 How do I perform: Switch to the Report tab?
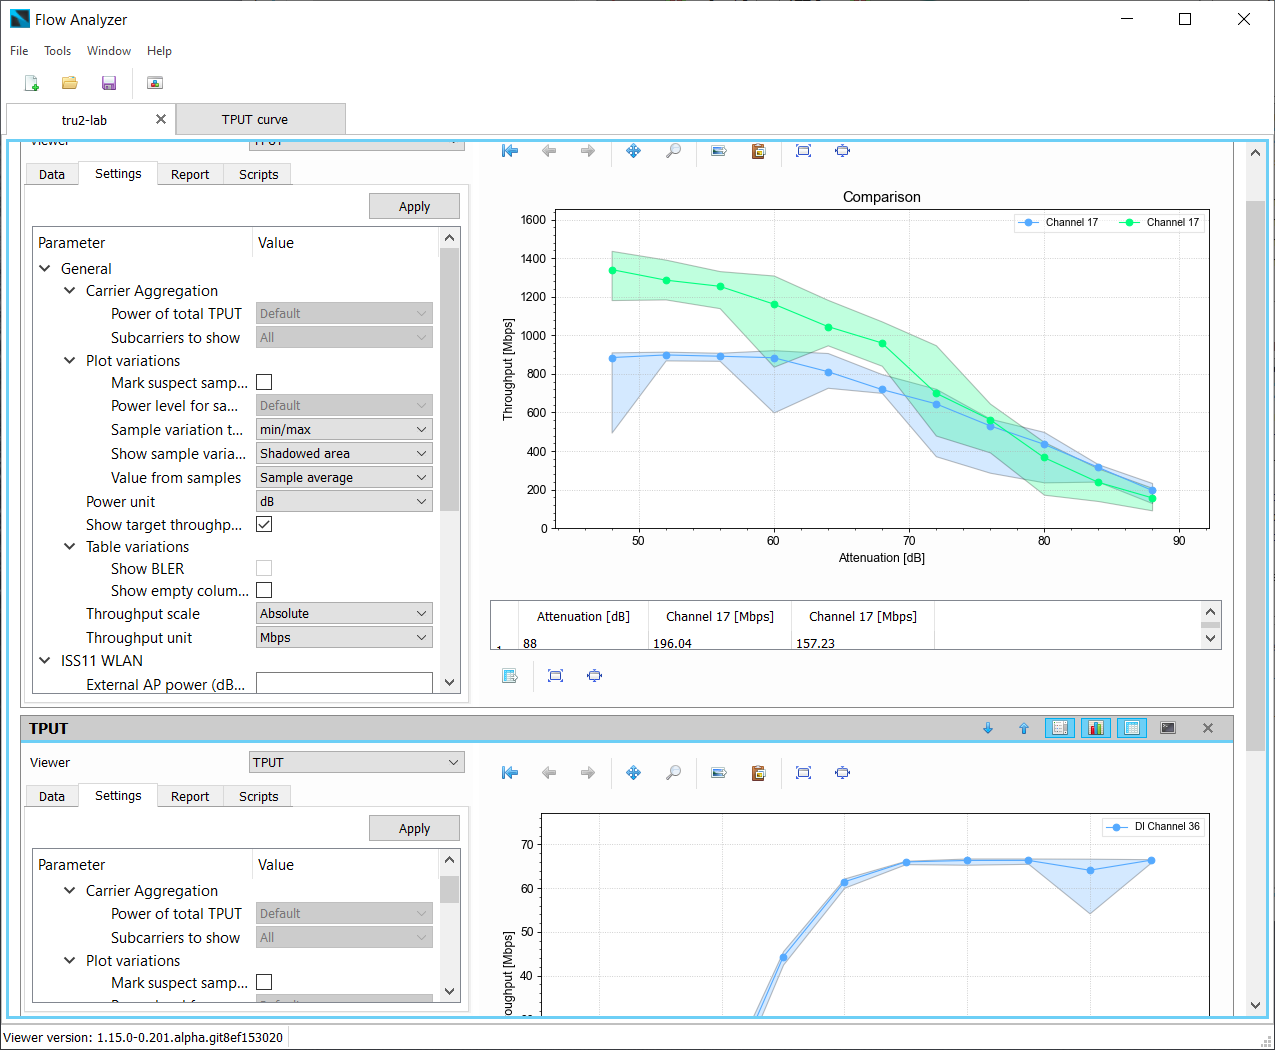tap(189, 173)
